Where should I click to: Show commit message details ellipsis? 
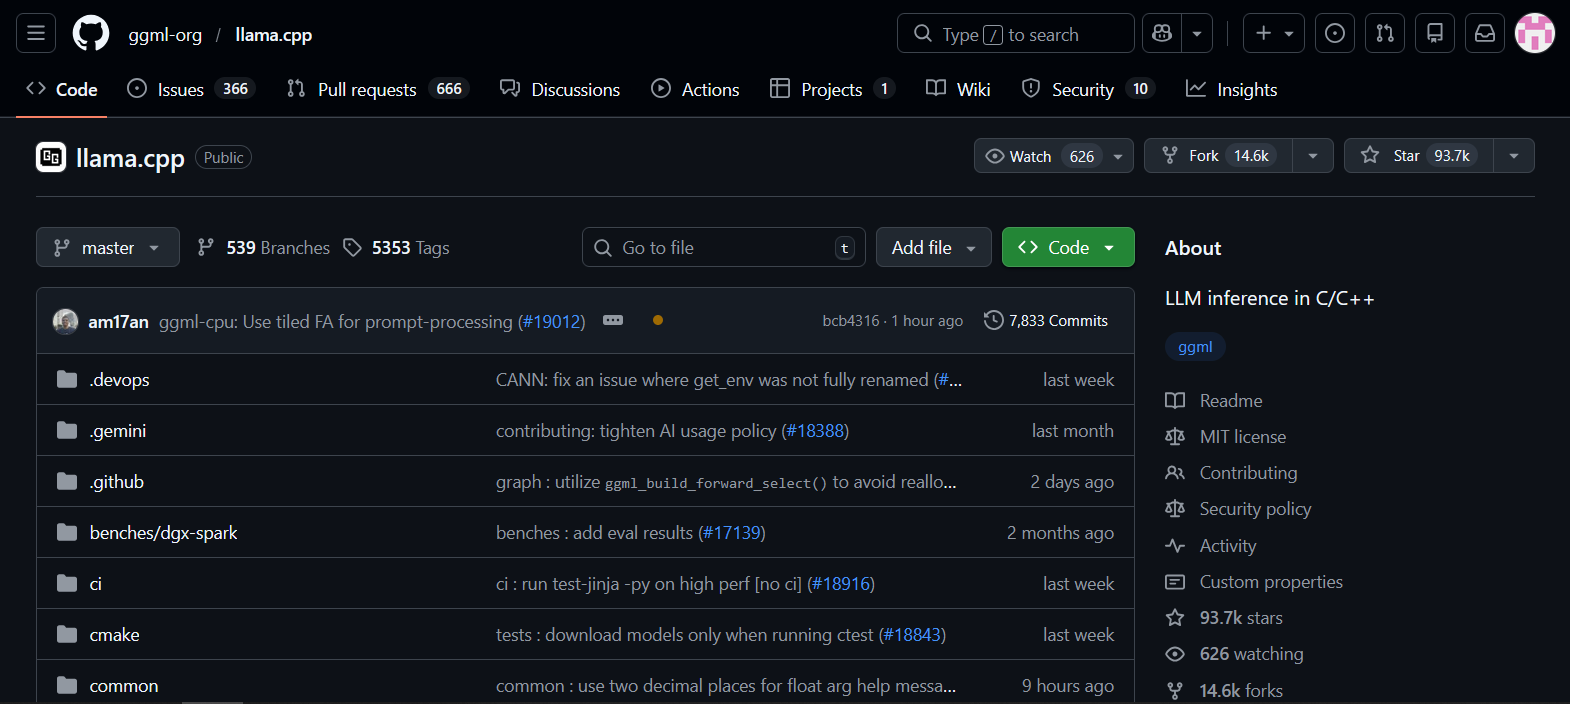tap(613, 320)
